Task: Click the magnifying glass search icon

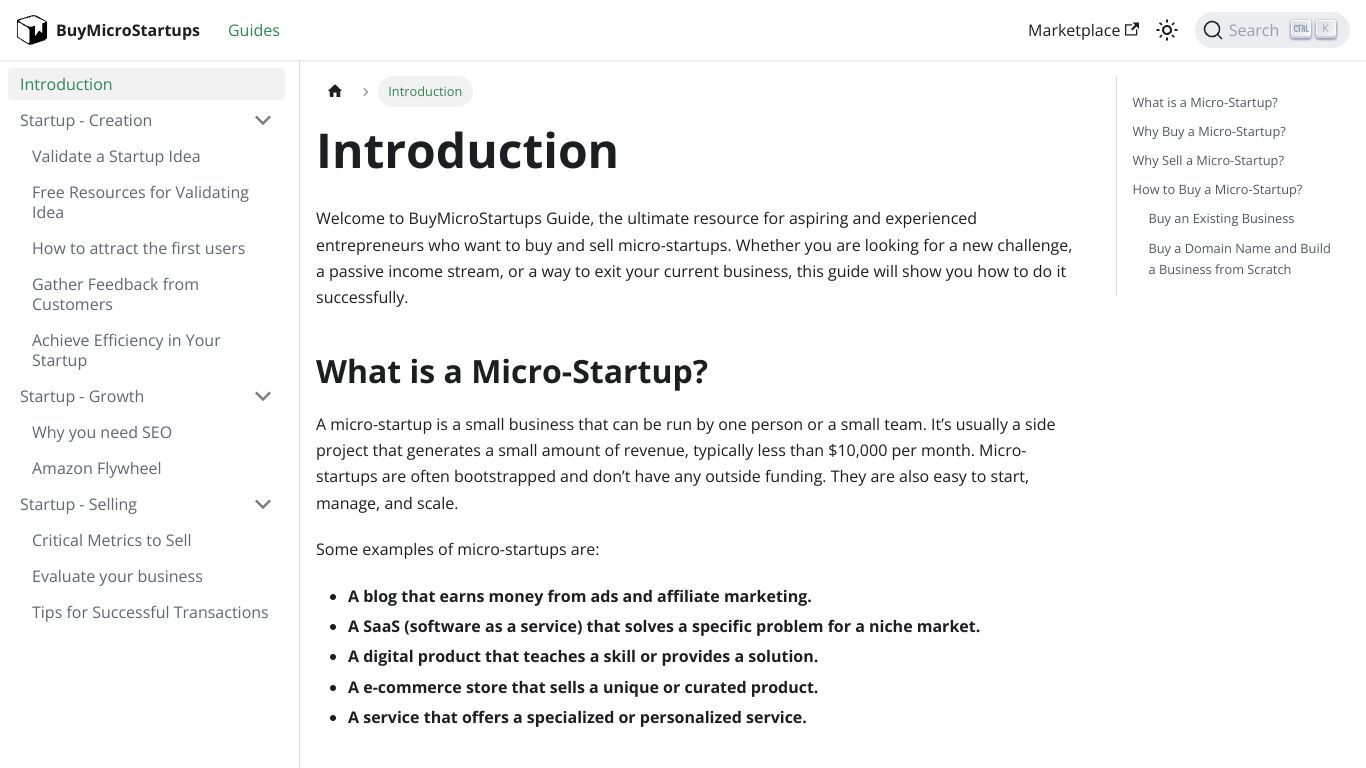Action: point(1213,30)
